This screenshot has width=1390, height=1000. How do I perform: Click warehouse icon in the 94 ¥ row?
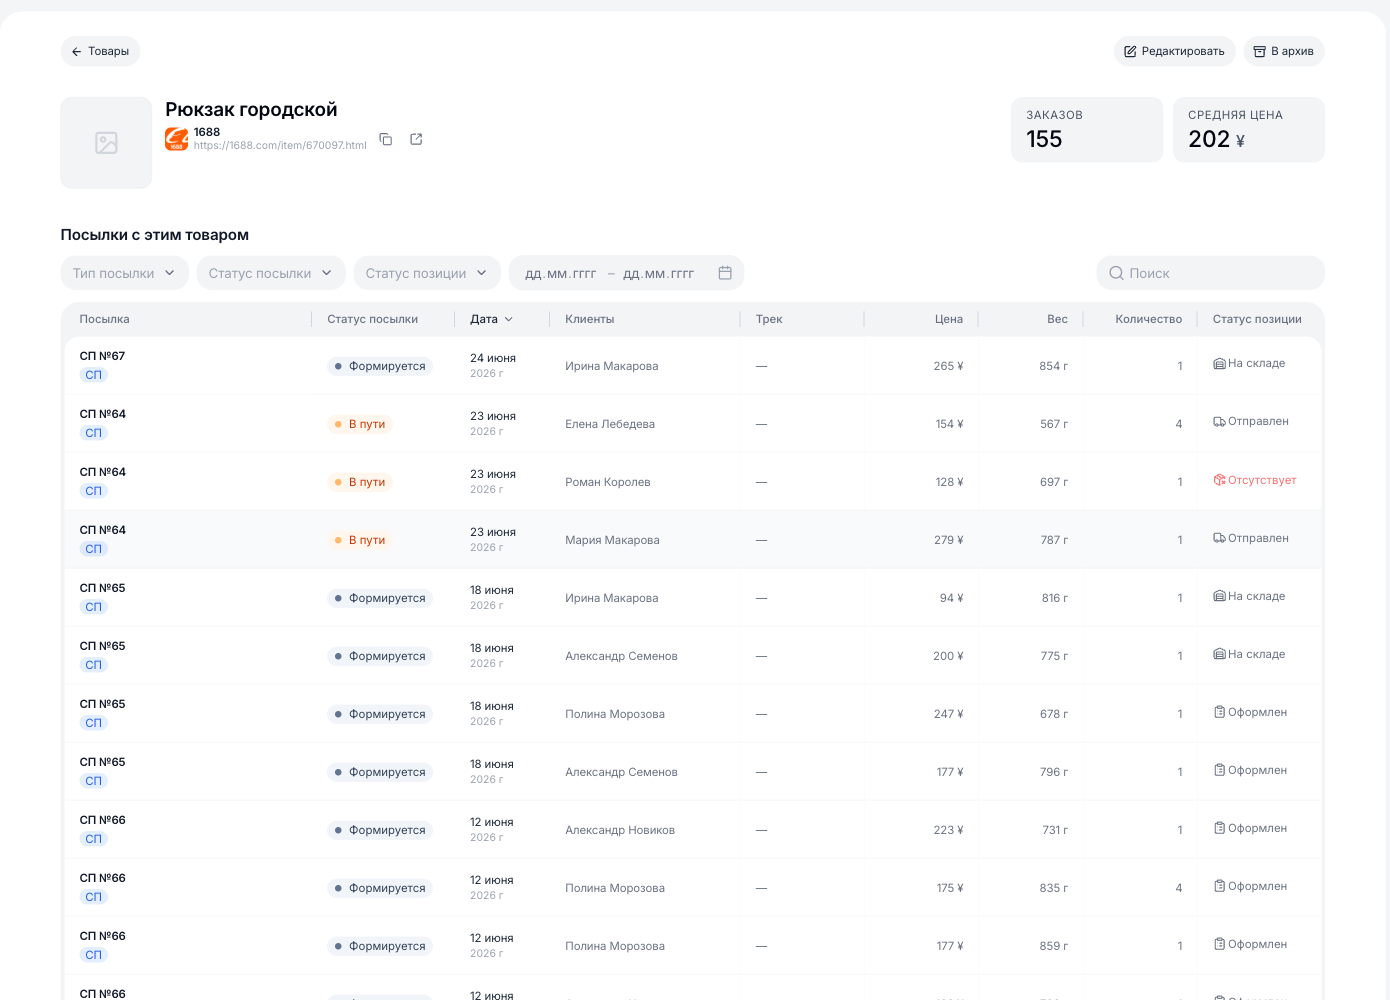[x=1219, y=596]
